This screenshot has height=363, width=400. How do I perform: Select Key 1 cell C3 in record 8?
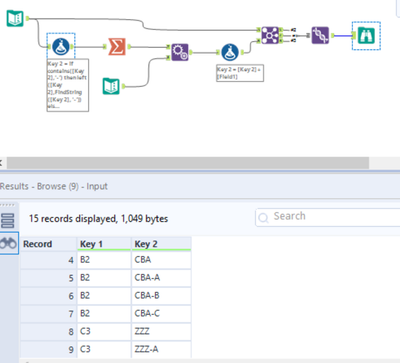104,332
